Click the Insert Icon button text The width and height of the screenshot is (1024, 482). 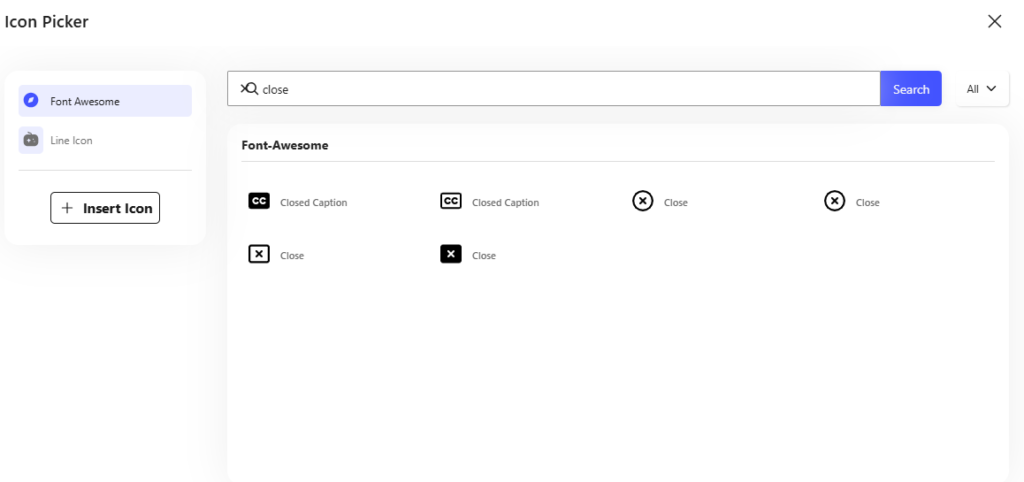point(118,208)
